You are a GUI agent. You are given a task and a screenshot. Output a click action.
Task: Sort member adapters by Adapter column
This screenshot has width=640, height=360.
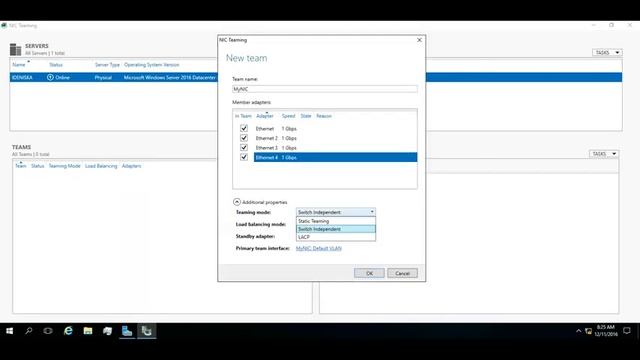pos(264,116)
